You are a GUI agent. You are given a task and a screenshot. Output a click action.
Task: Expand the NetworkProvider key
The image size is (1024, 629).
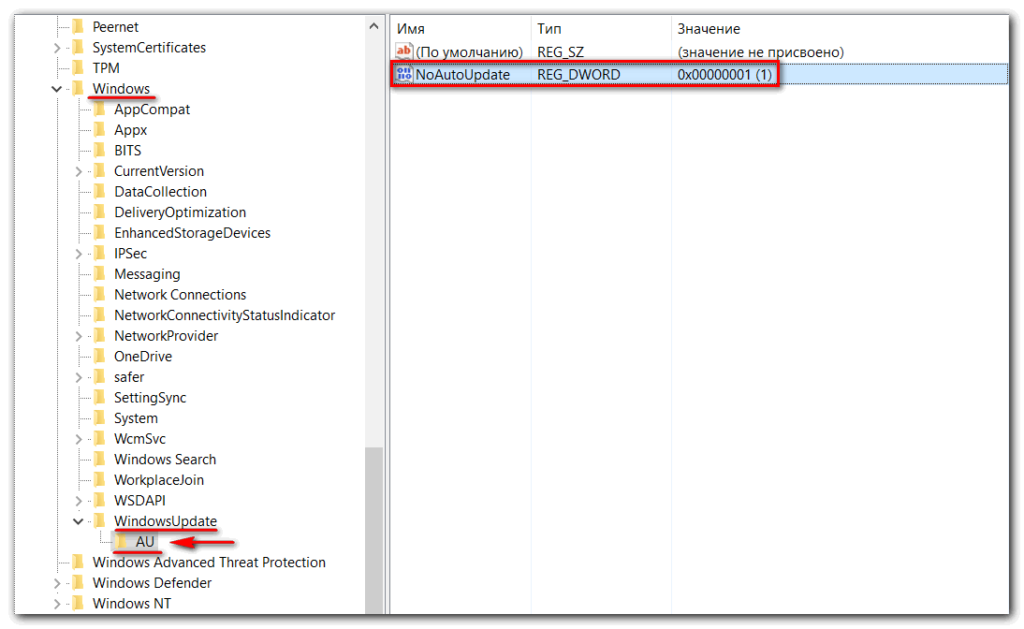(x=78, y=336)
